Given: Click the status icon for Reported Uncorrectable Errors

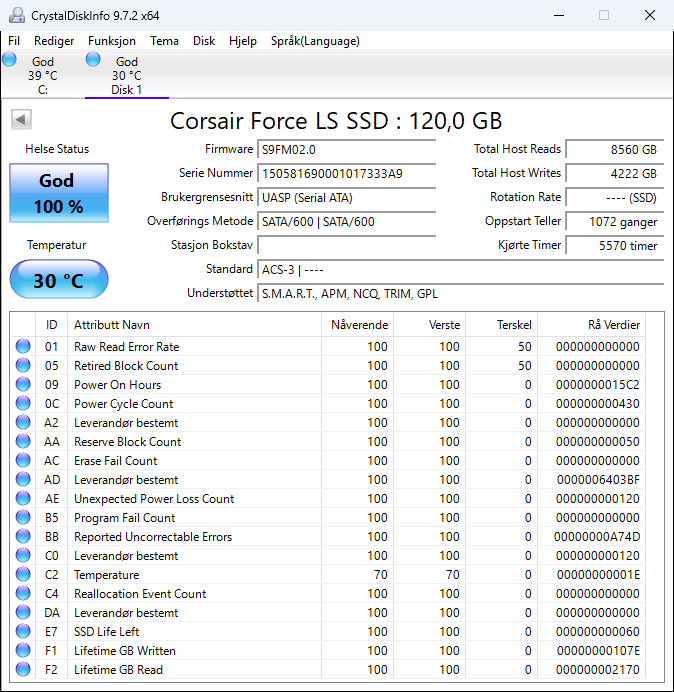Looking at the screenshot, I should (23, 536).
